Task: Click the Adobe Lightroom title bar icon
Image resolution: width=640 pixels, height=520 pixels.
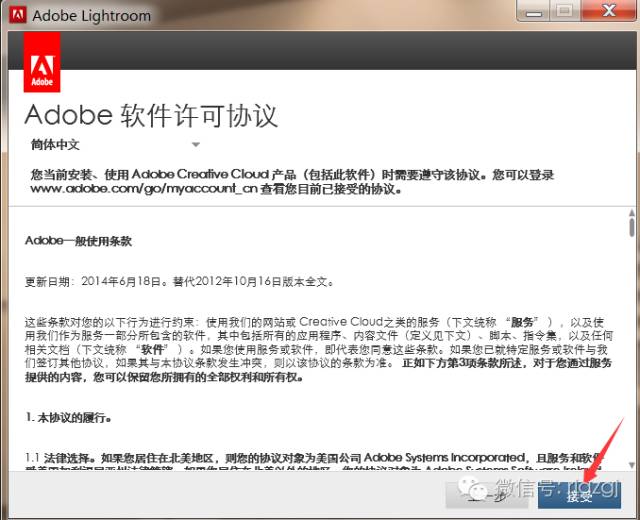Action: [16, 15]
